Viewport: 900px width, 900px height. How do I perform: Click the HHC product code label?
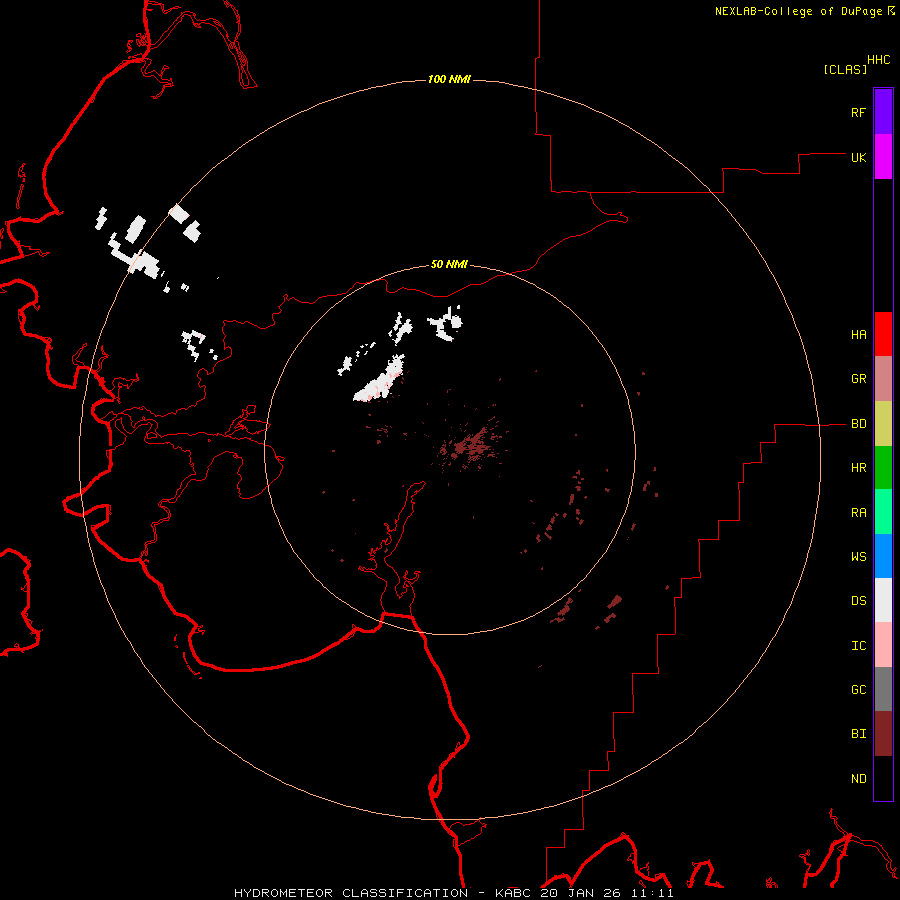coord(878,60)
